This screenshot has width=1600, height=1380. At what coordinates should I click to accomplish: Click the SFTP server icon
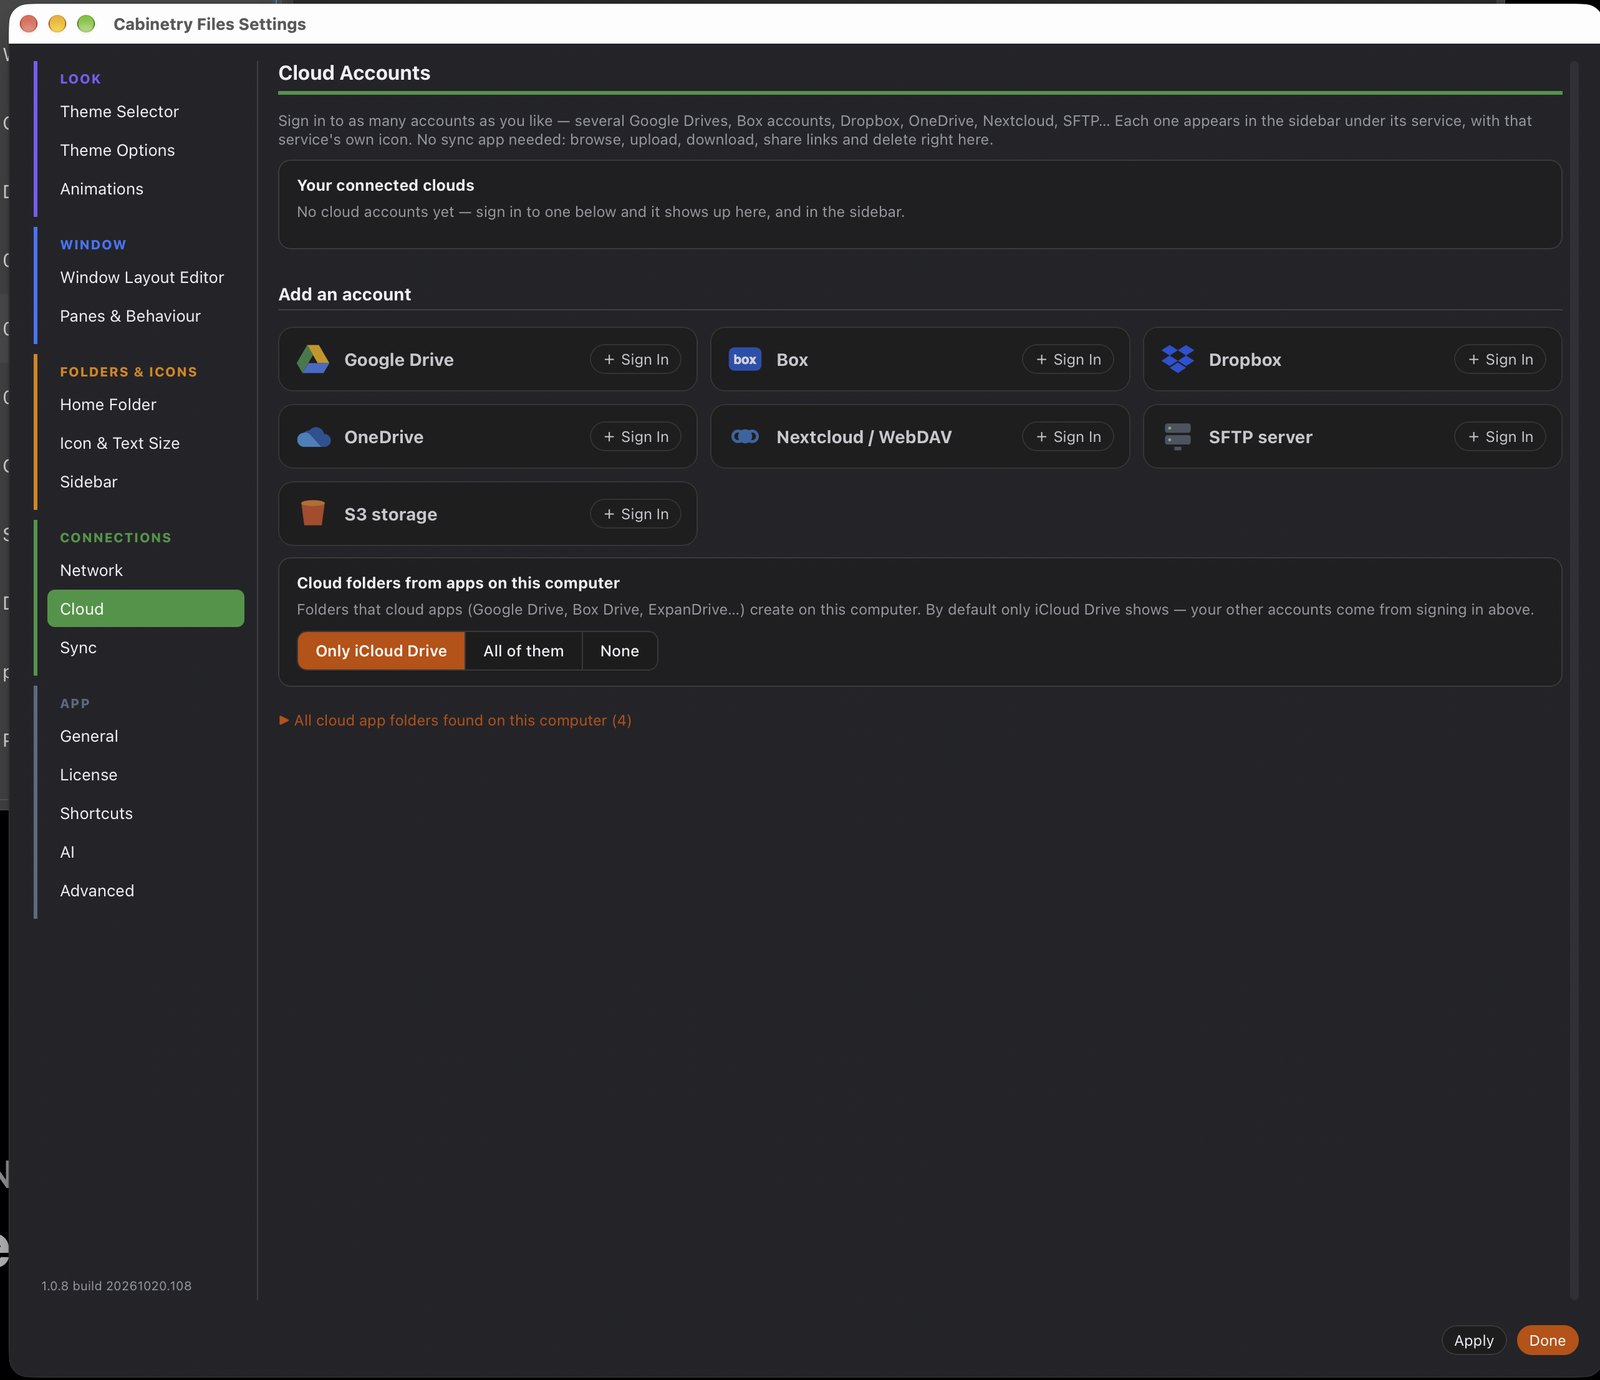[1178, 437]
